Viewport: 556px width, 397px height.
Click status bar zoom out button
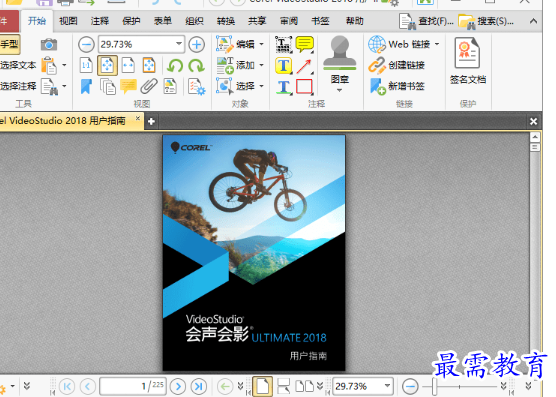[x=410, y=386]
